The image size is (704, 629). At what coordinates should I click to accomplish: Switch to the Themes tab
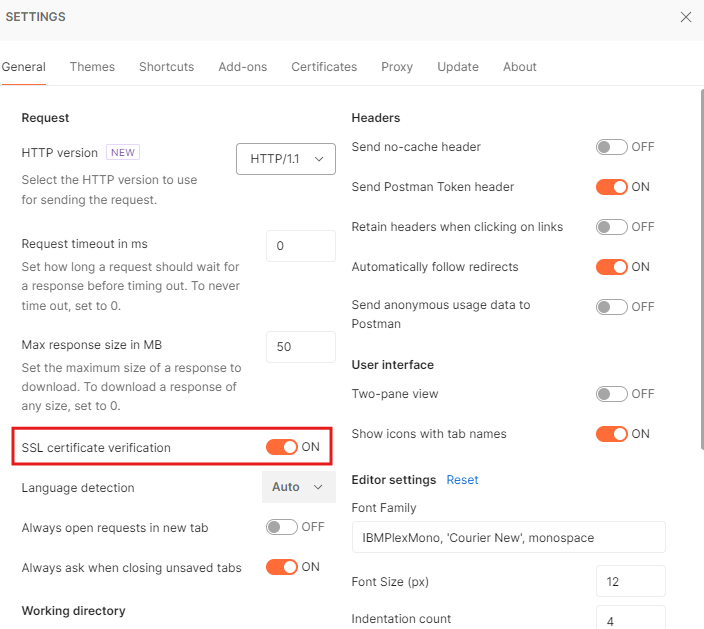pyautogui.click(x=92, y=66)
